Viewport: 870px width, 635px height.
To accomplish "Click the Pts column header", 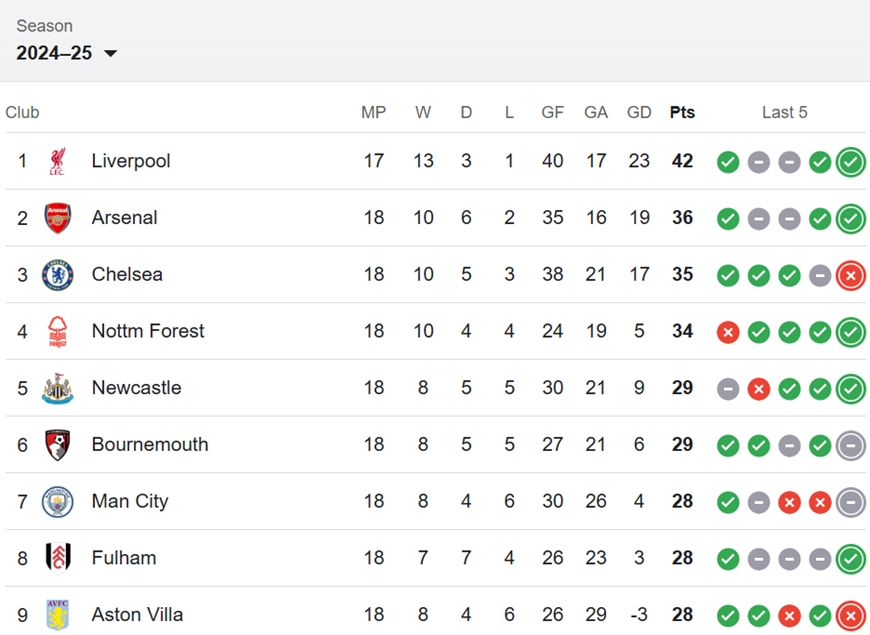I will pos(682,112).
